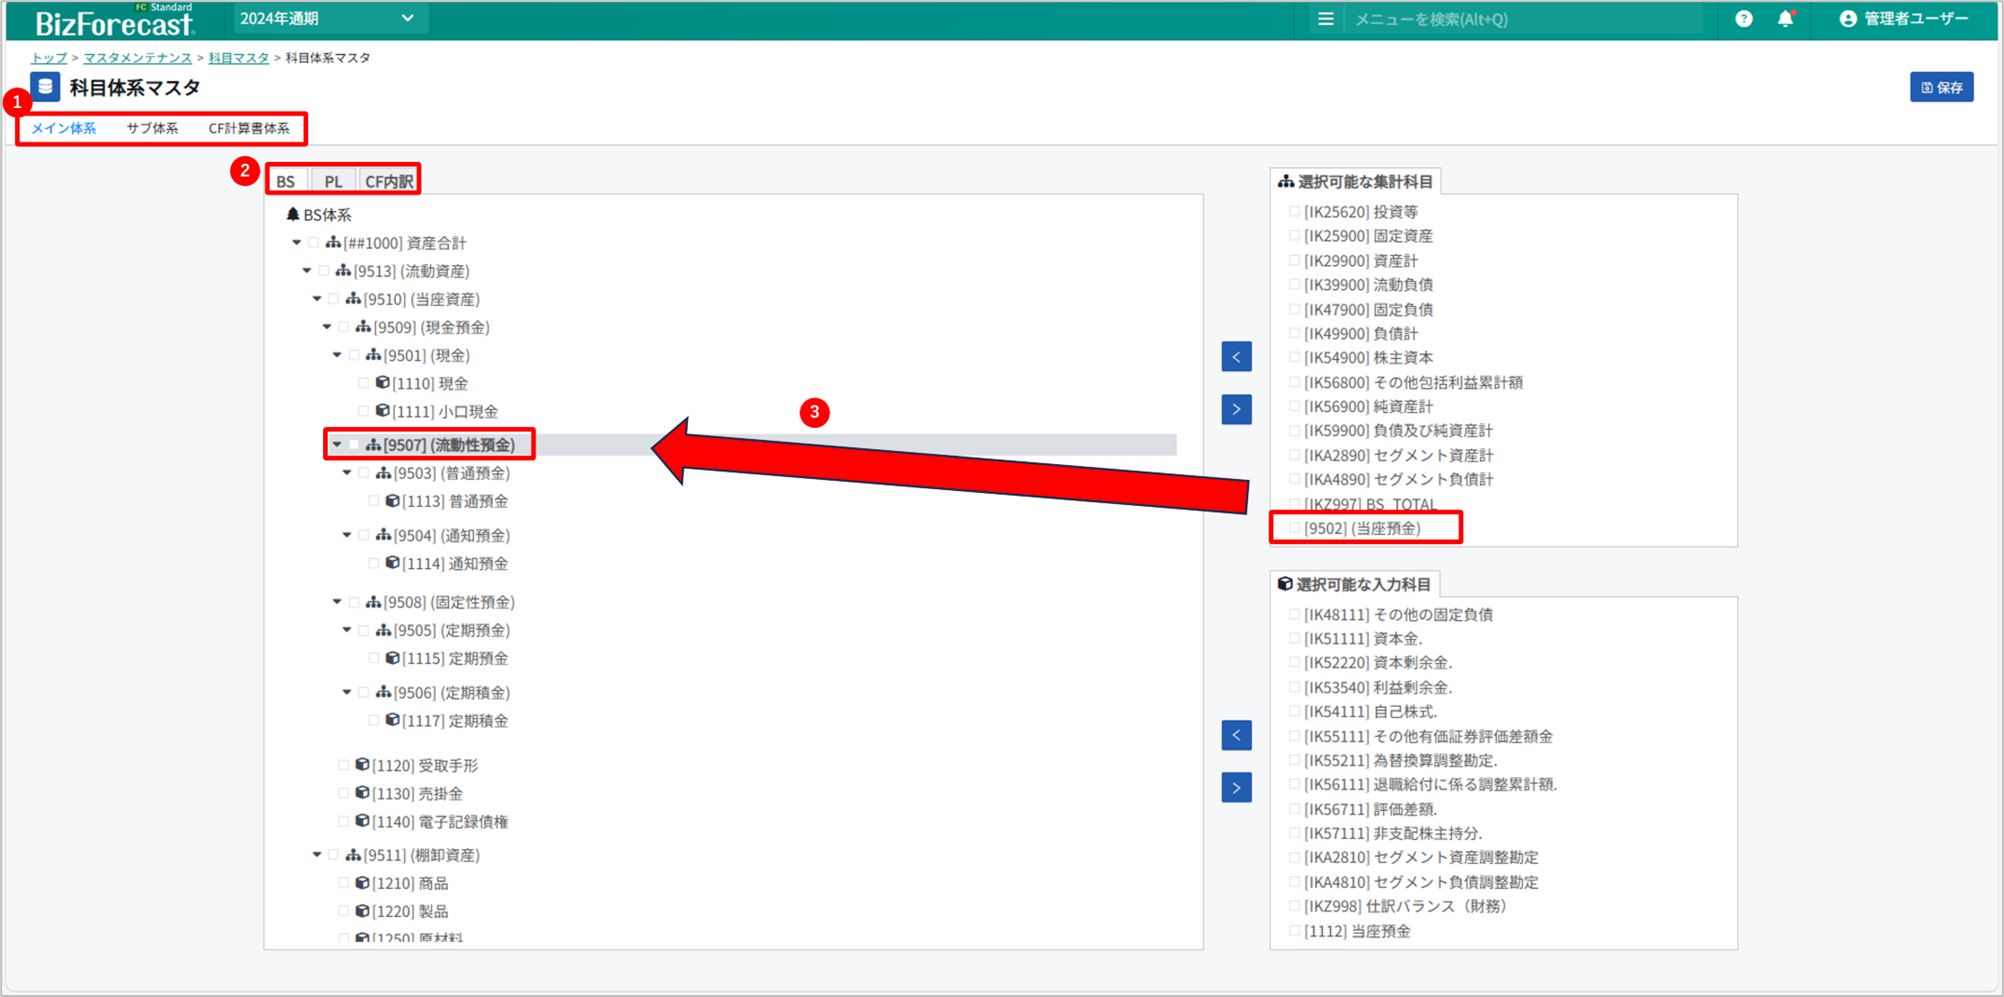Screen dimensions: 2004x997
Task: Click the 保存 save button
Action: point(1940,88)
